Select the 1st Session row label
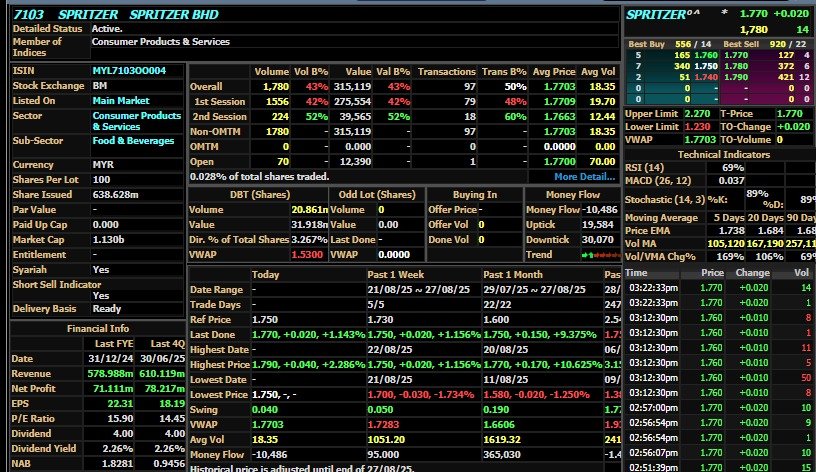Image resolution: width=816 pixels, height=472 pixels. pos(219,102)
